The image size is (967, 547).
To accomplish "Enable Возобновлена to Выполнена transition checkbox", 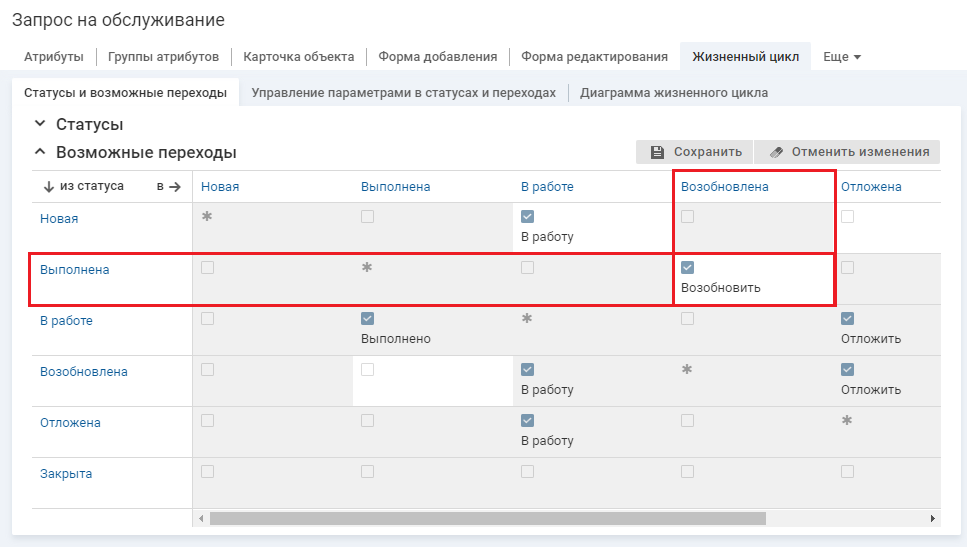I will (x=368, y=370).
